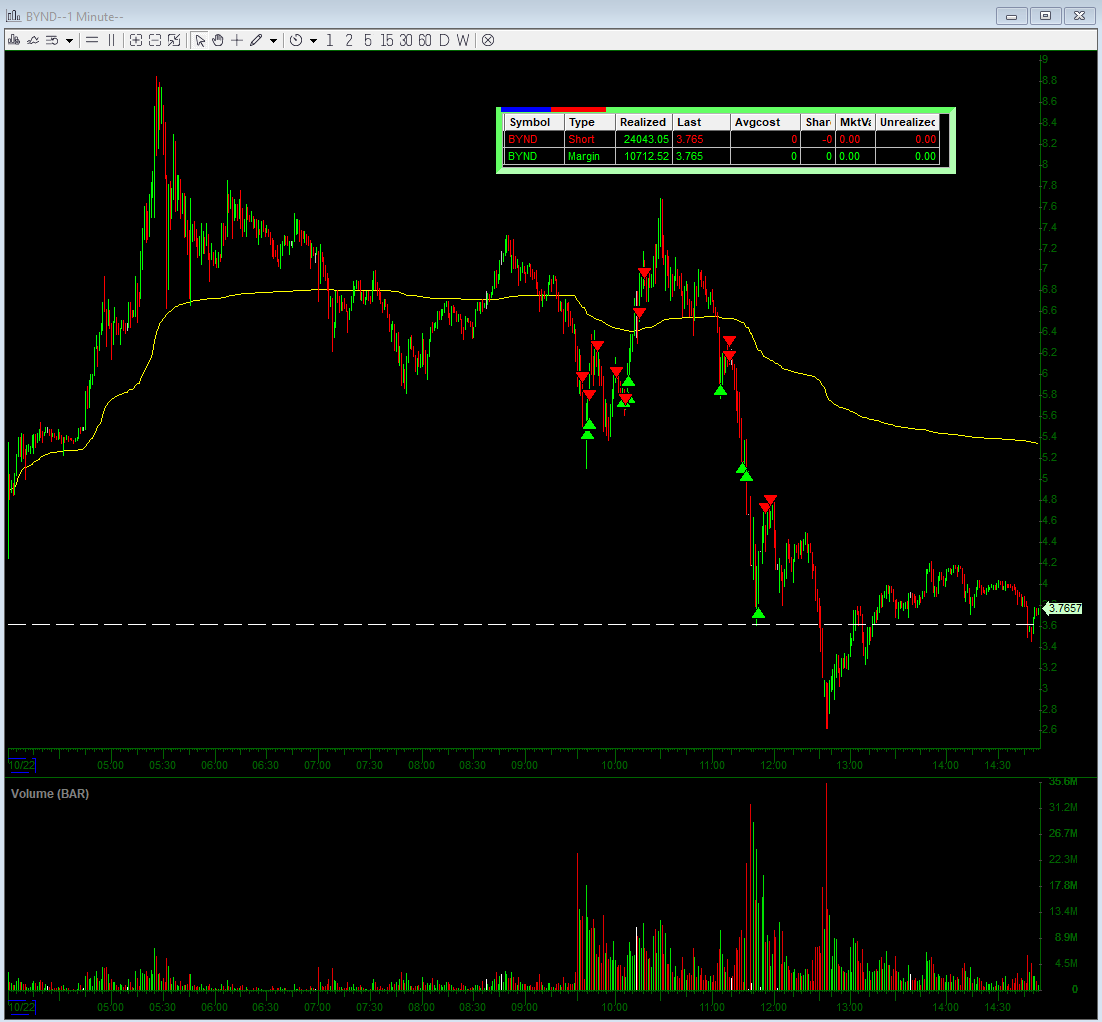Click the Avgcost column header
The width and height of the screenshot is (1102, 1022).
click(x=765, y=122)
